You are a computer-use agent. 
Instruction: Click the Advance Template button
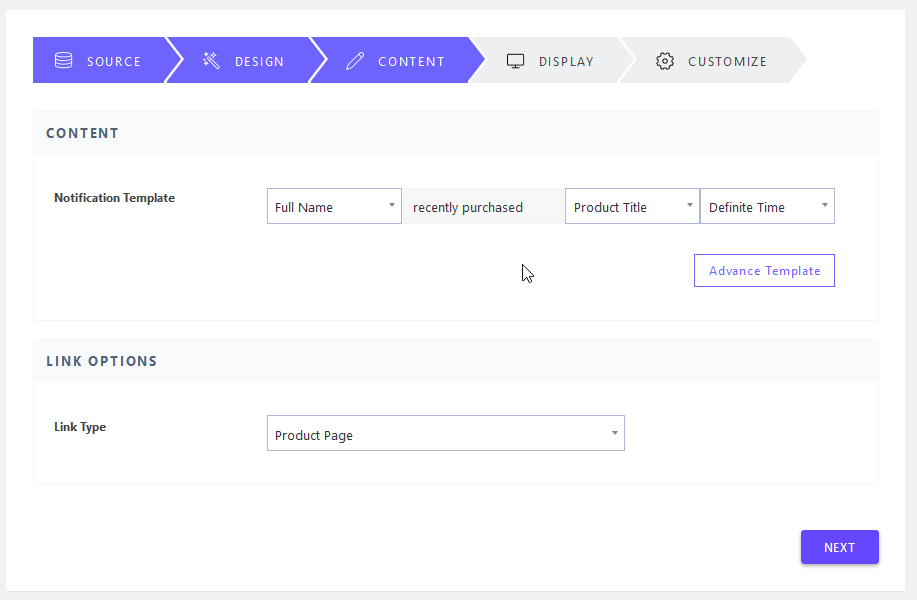[x=764, y=270]
